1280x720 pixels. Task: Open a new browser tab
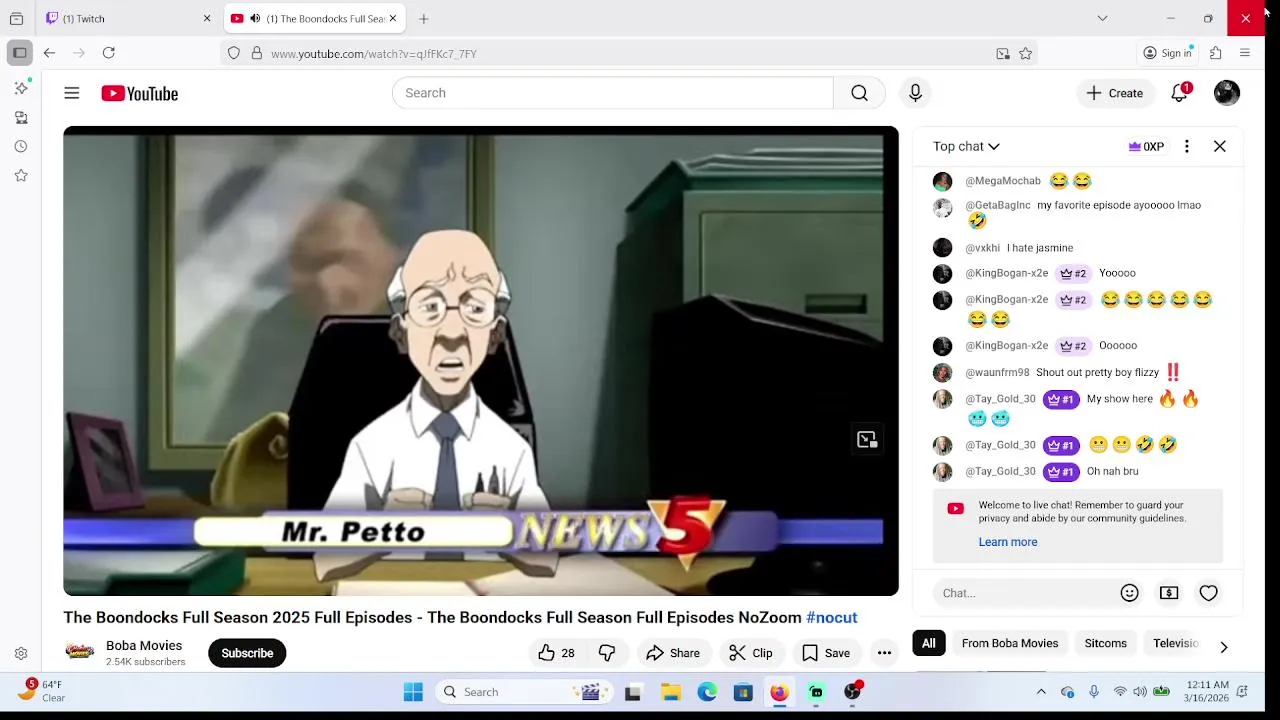(424, 18)
